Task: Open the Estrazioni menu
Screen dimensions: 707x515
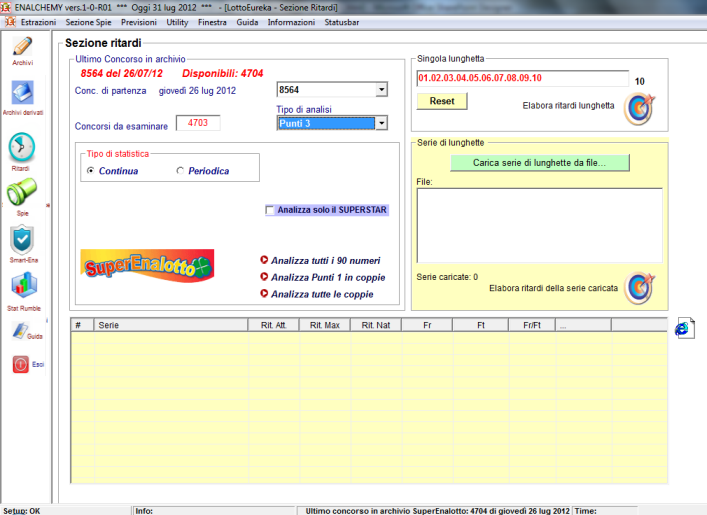Action: click(38, 22)
